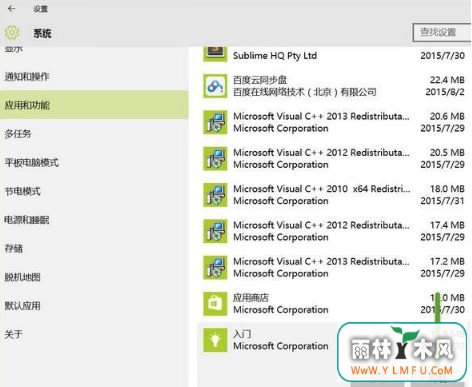Click the 18.0 MB size value
472x387 pixels.
tap(447, 189)
